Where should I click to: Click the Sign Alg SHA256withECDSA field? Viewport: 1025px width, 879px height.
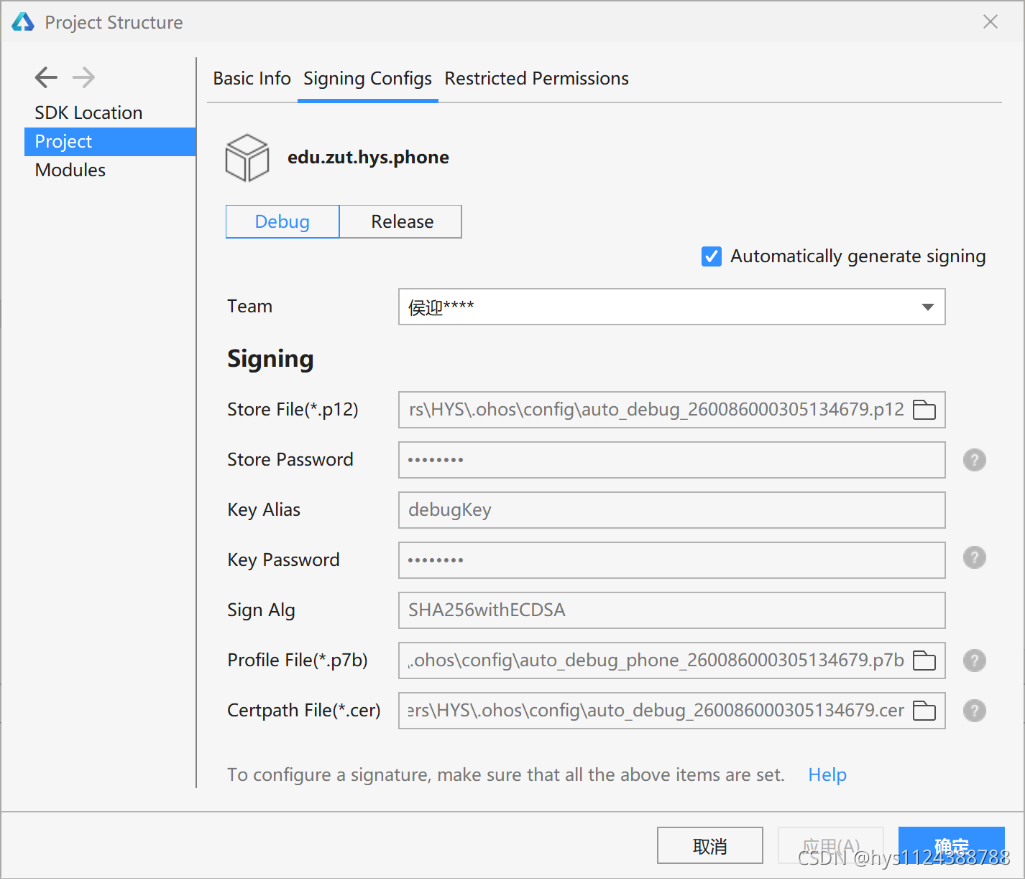coord(671,610)
